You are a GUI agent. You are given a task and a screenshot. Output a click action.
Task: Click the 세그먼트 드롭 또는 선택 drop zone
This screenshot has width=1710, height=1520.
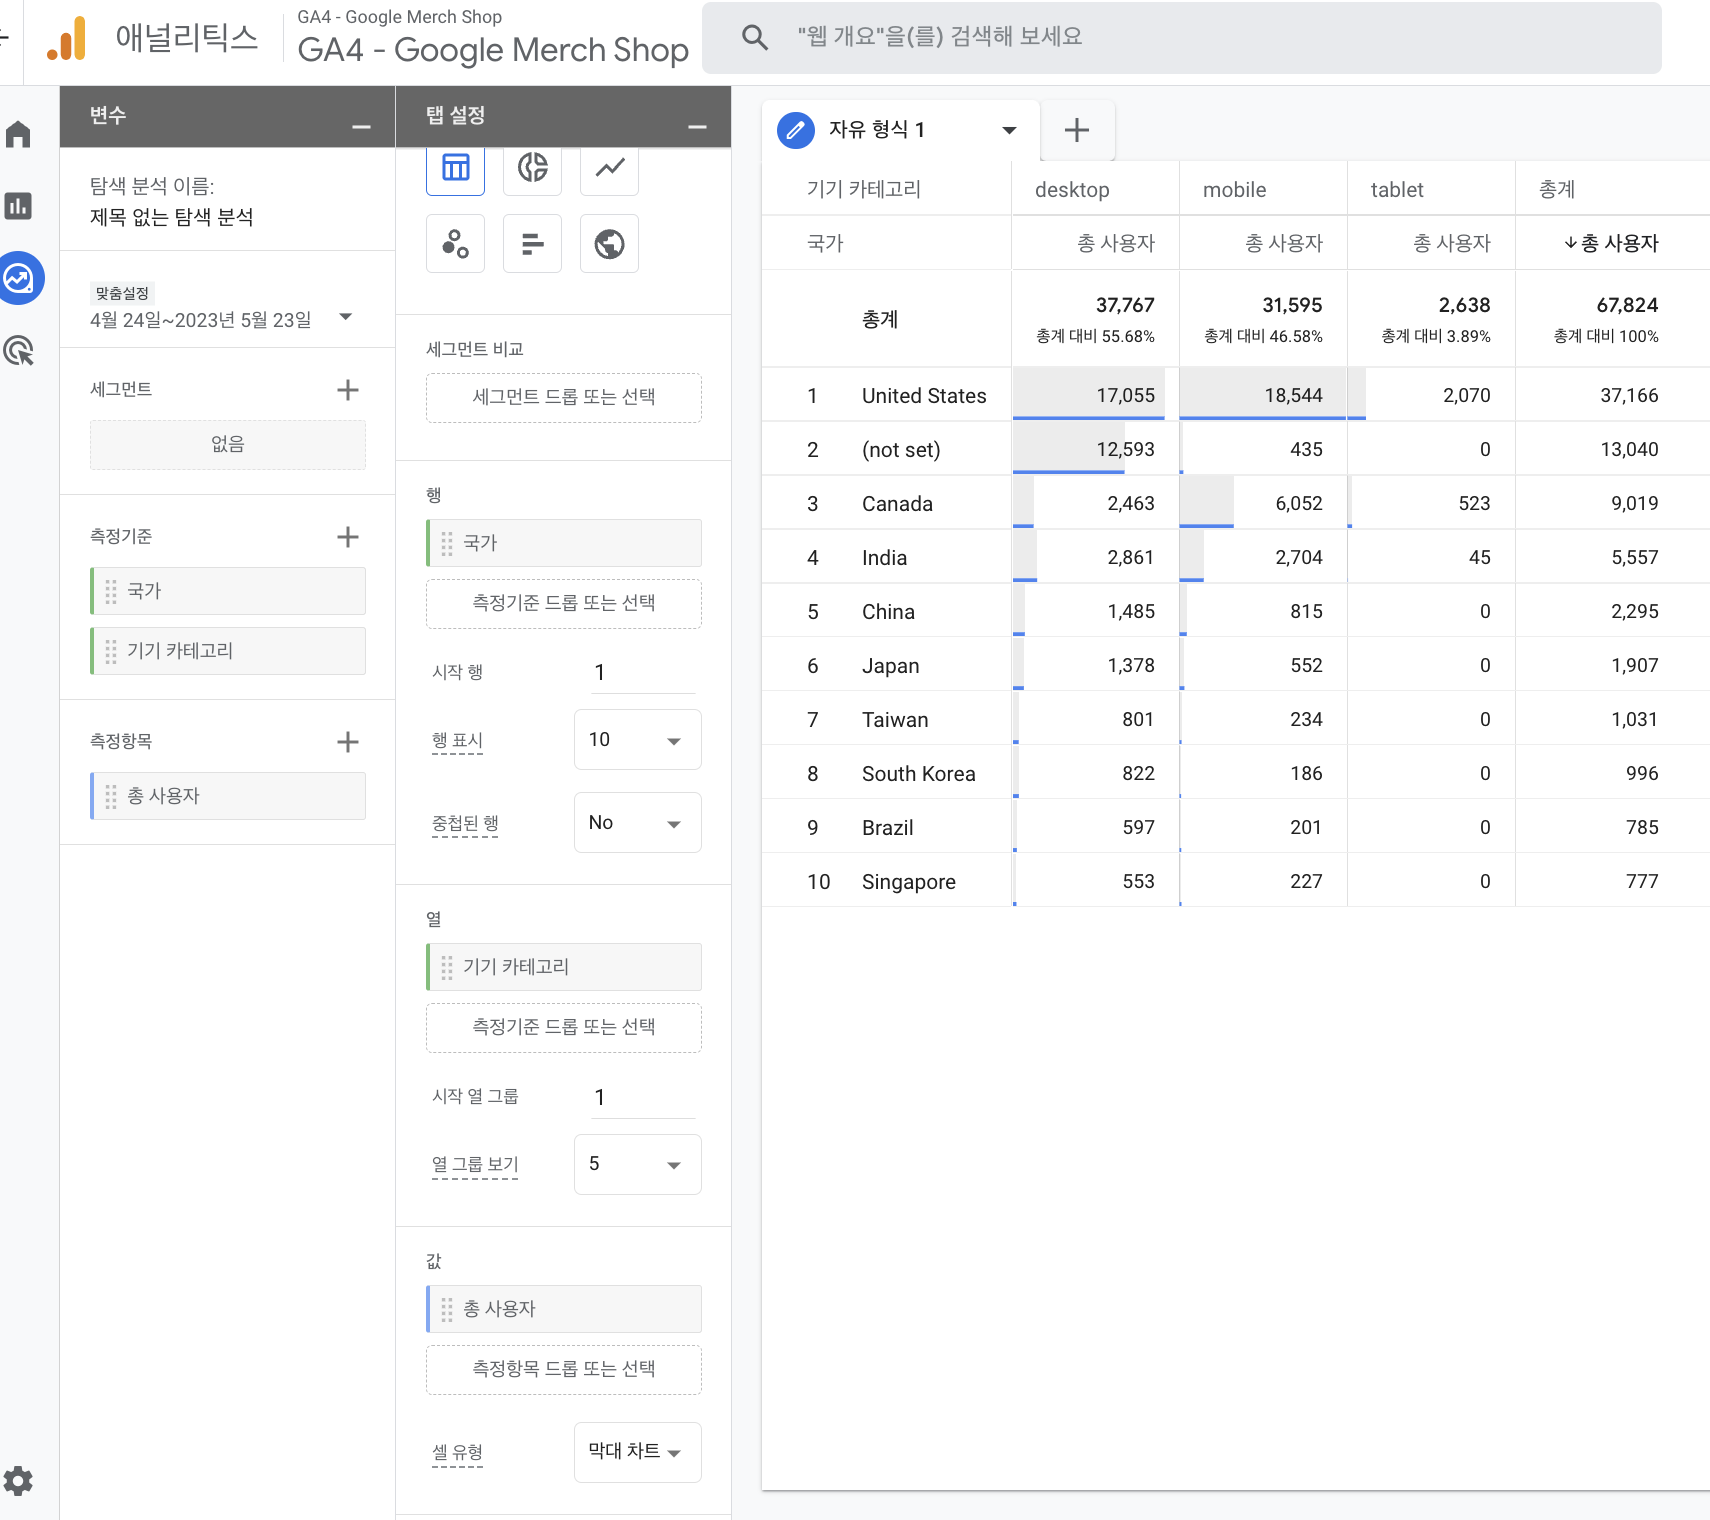point(564,398)
